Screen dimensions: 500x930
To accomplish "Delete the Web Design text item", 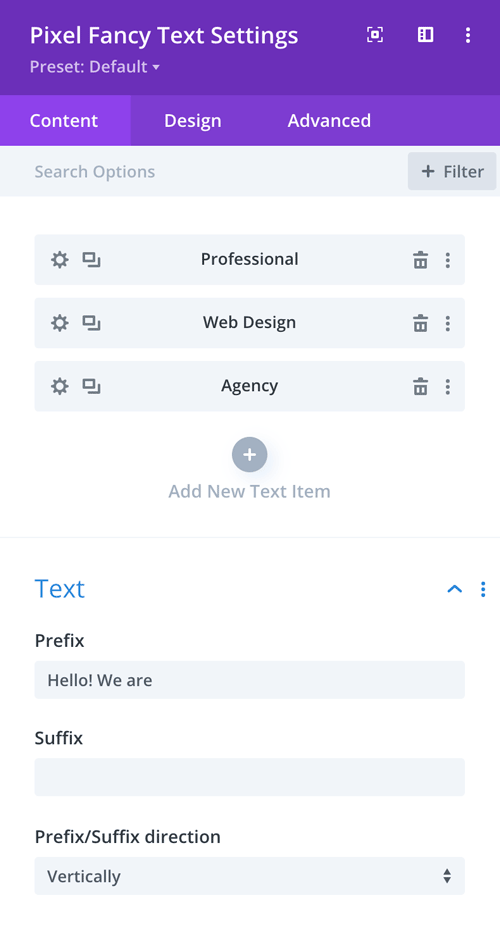I will [421, 323].
